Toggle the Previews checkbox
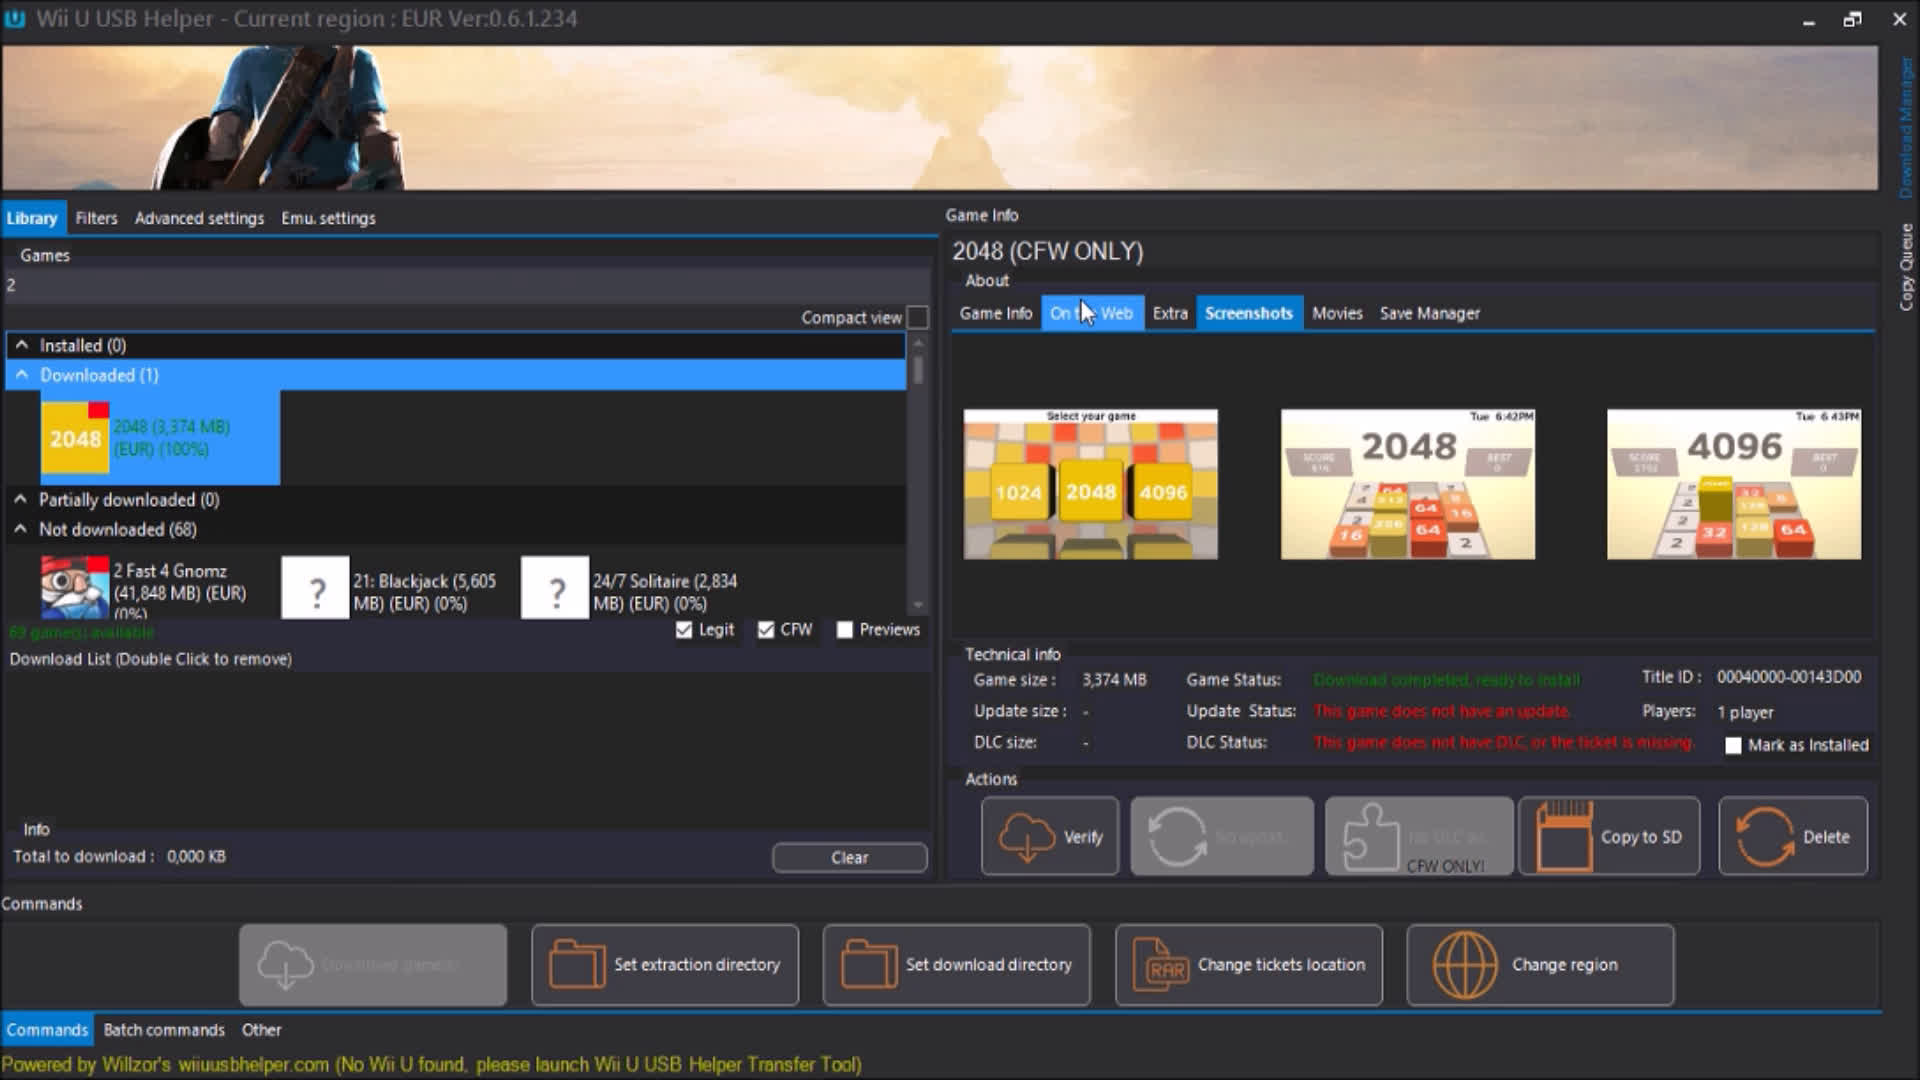Image resolution: width=1920 pixels, height=1080 pixels. [845, 630]
